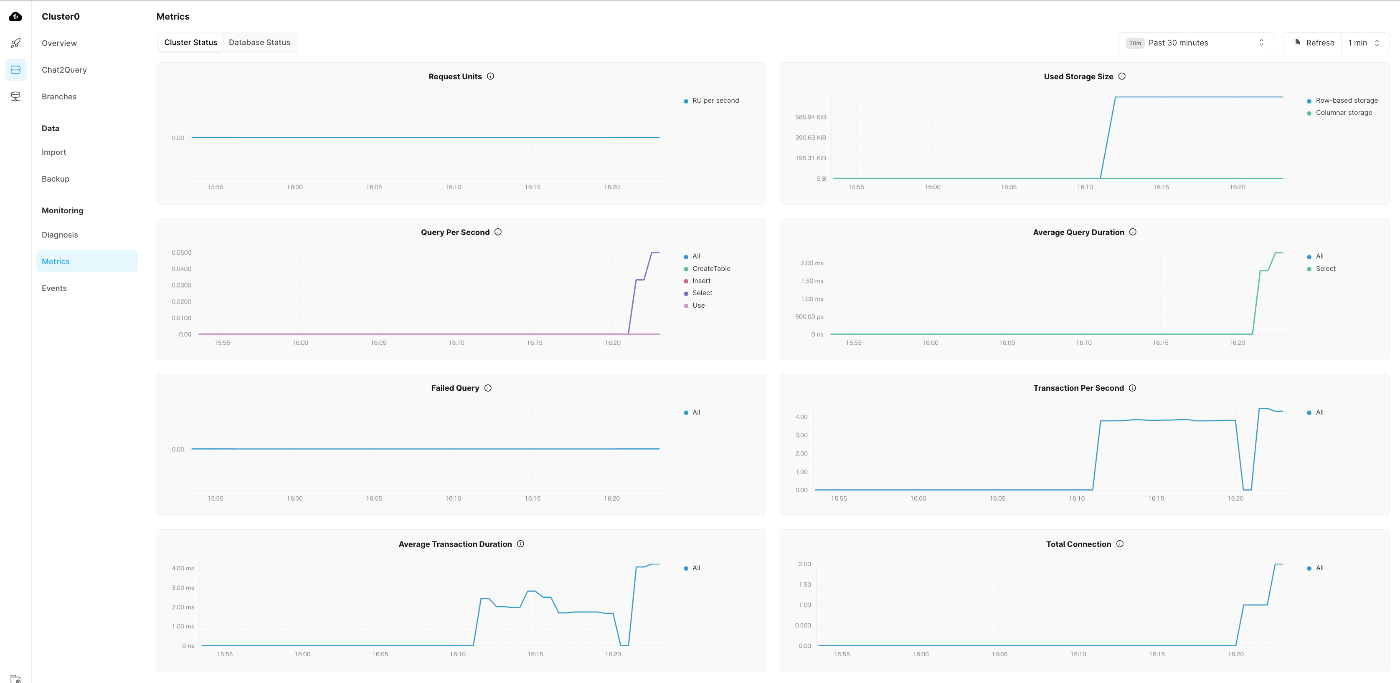Click the Request Units chart title
Screen dimensions: 1400x683
[x=455, y=76]
